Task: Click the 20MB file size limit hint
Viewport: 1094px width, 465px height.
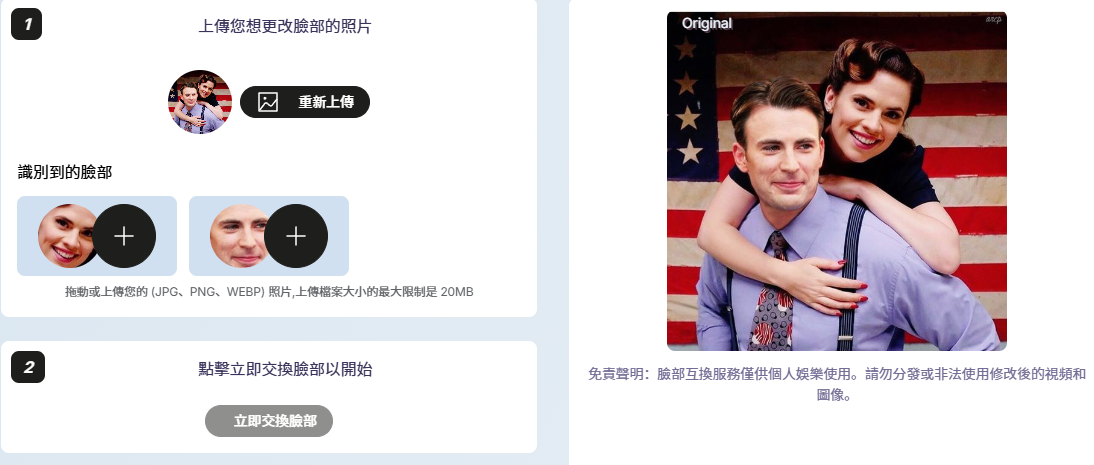Action: (269, 292)
